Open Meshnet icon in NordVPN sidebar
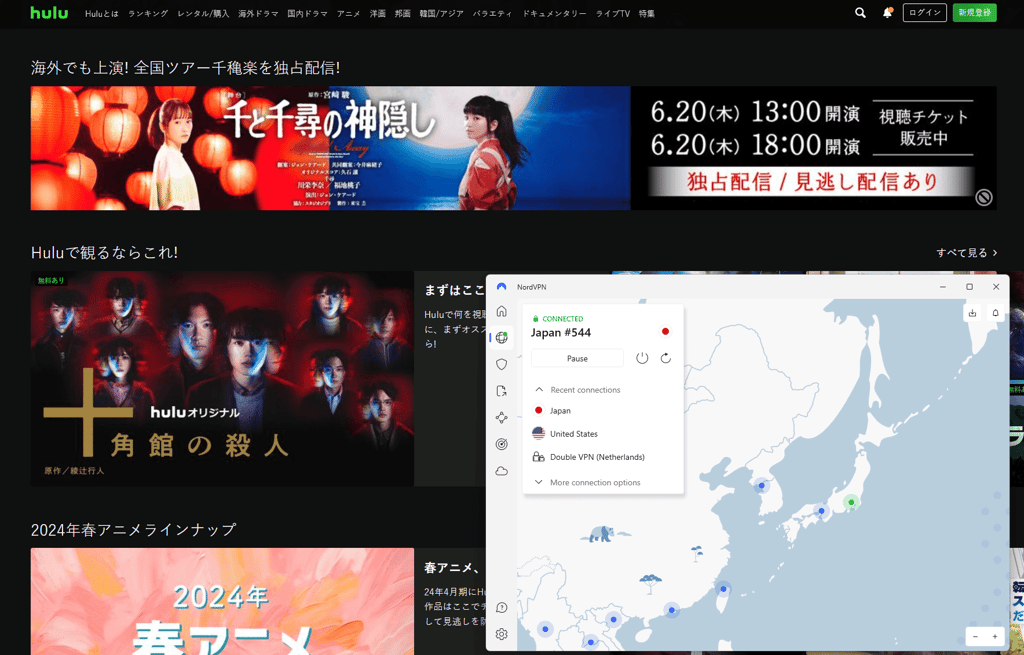Viewport: 1024px width, 655px height. pos(502,417)
